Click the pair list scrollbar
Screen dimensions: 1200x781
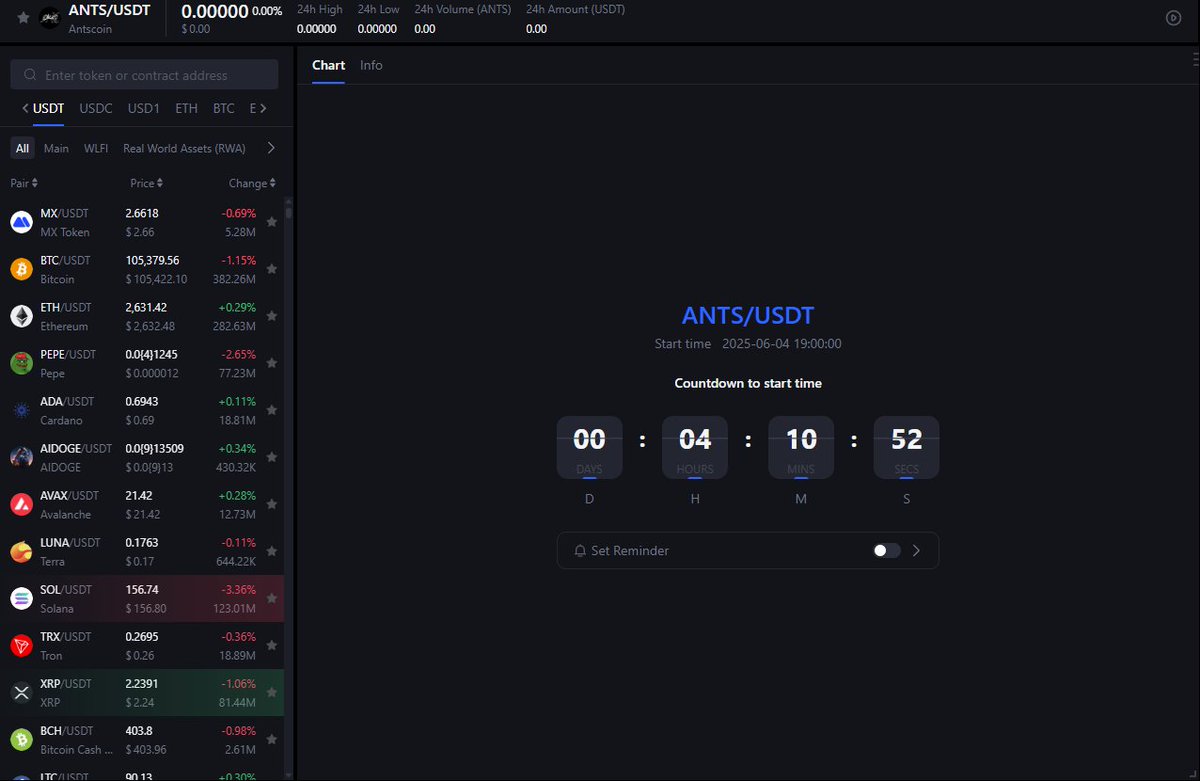tap(289, 212)
